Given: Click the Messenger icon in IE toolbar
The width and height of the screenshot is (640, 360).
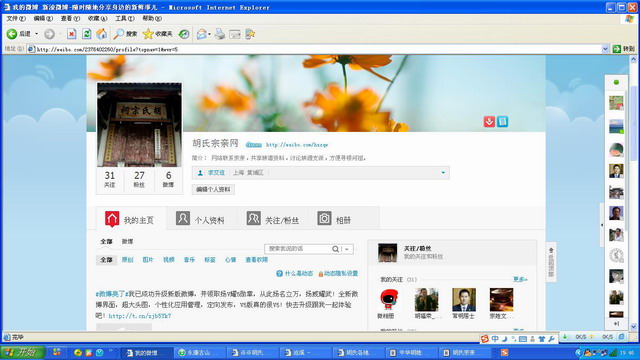Looking at the screenshot, I should (x=250, y=34).
